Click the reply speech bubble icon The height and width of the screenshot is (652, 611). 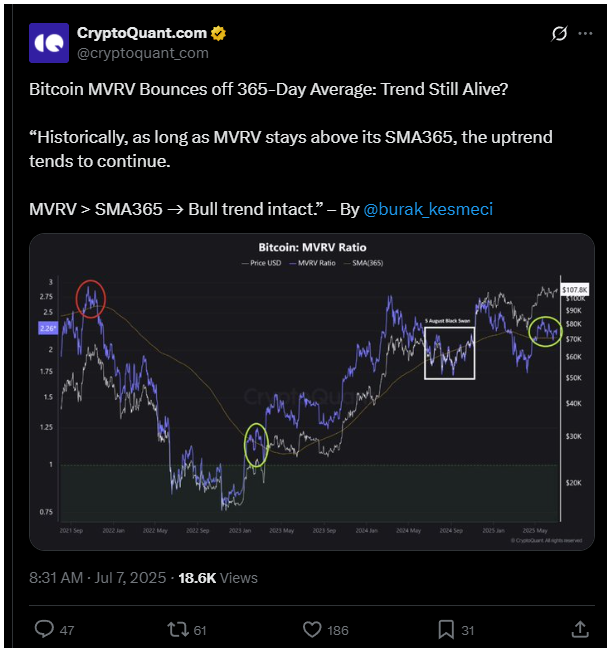coord(44,629)
